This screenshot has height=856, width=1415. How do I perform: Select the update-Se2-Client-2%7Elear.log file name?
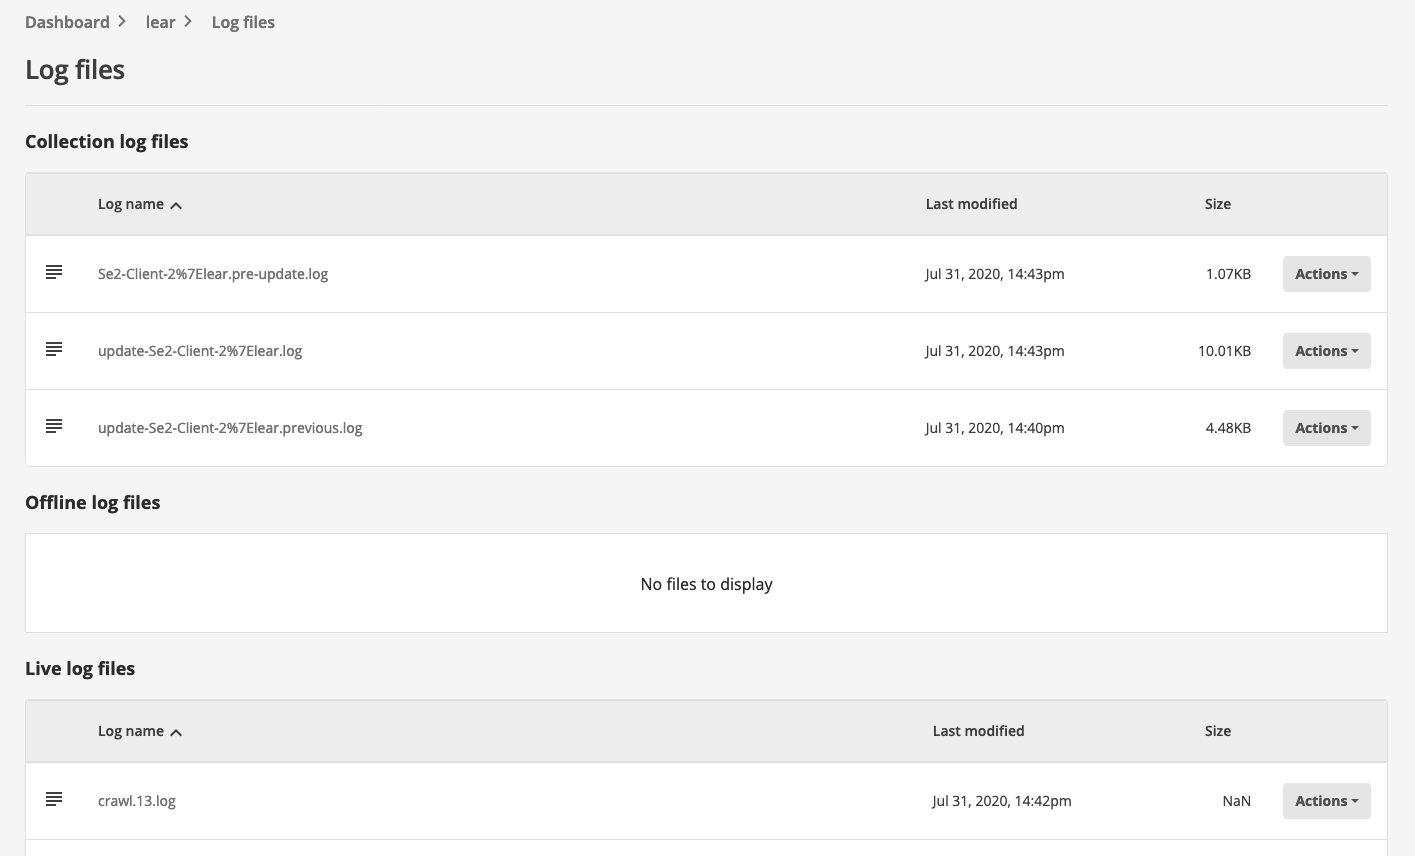(200, 350)
